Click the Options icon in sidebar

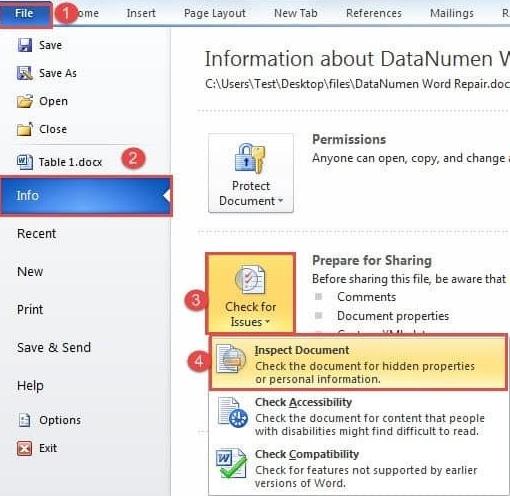click(x=25, y=420)
